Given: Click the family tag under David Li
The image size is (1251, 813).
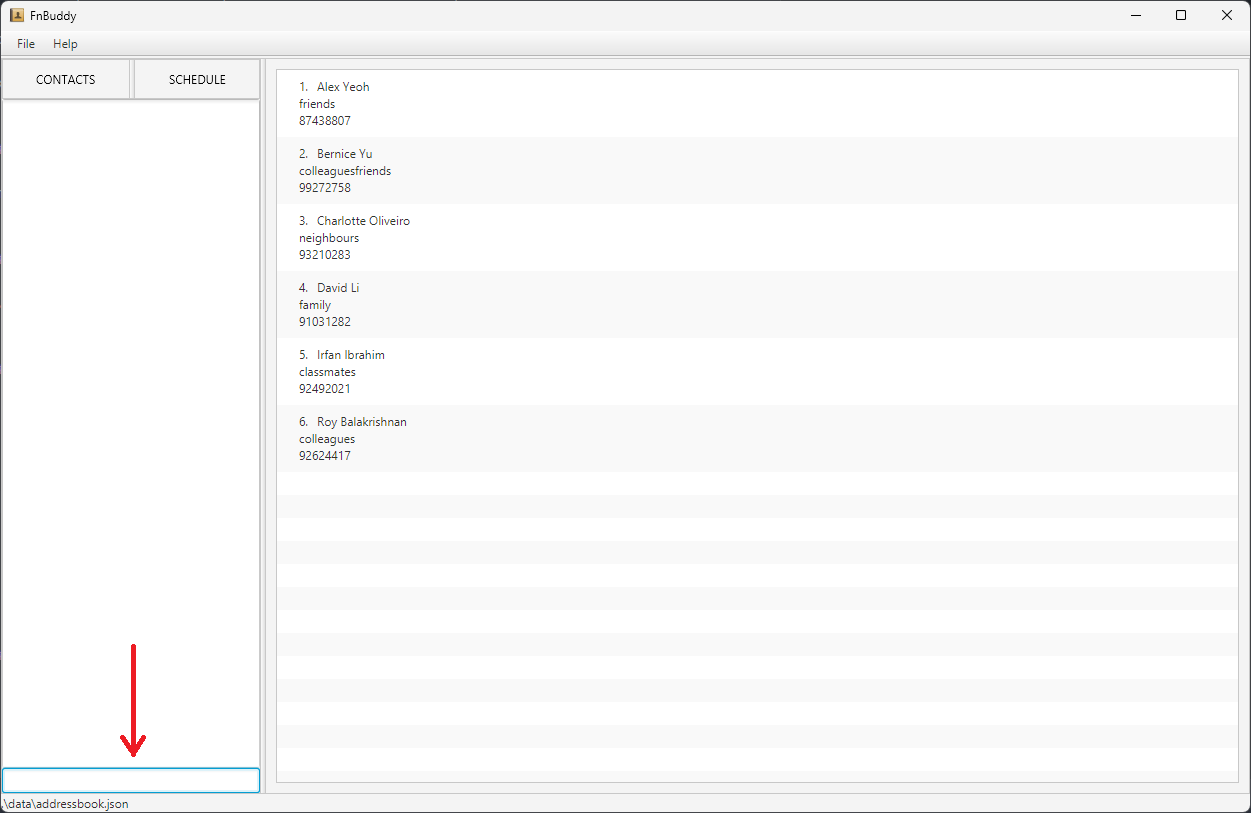Looking at the screenshot, I should (315, 305).
